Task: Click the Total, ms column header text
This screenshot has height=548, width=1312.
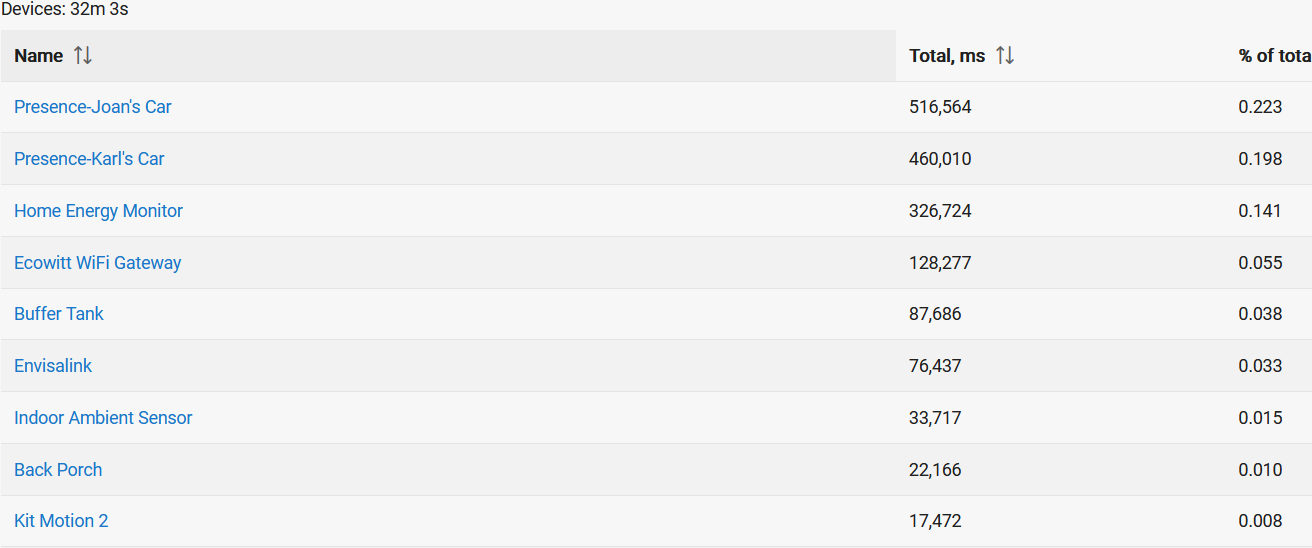Action: click(x=947, y=56)
